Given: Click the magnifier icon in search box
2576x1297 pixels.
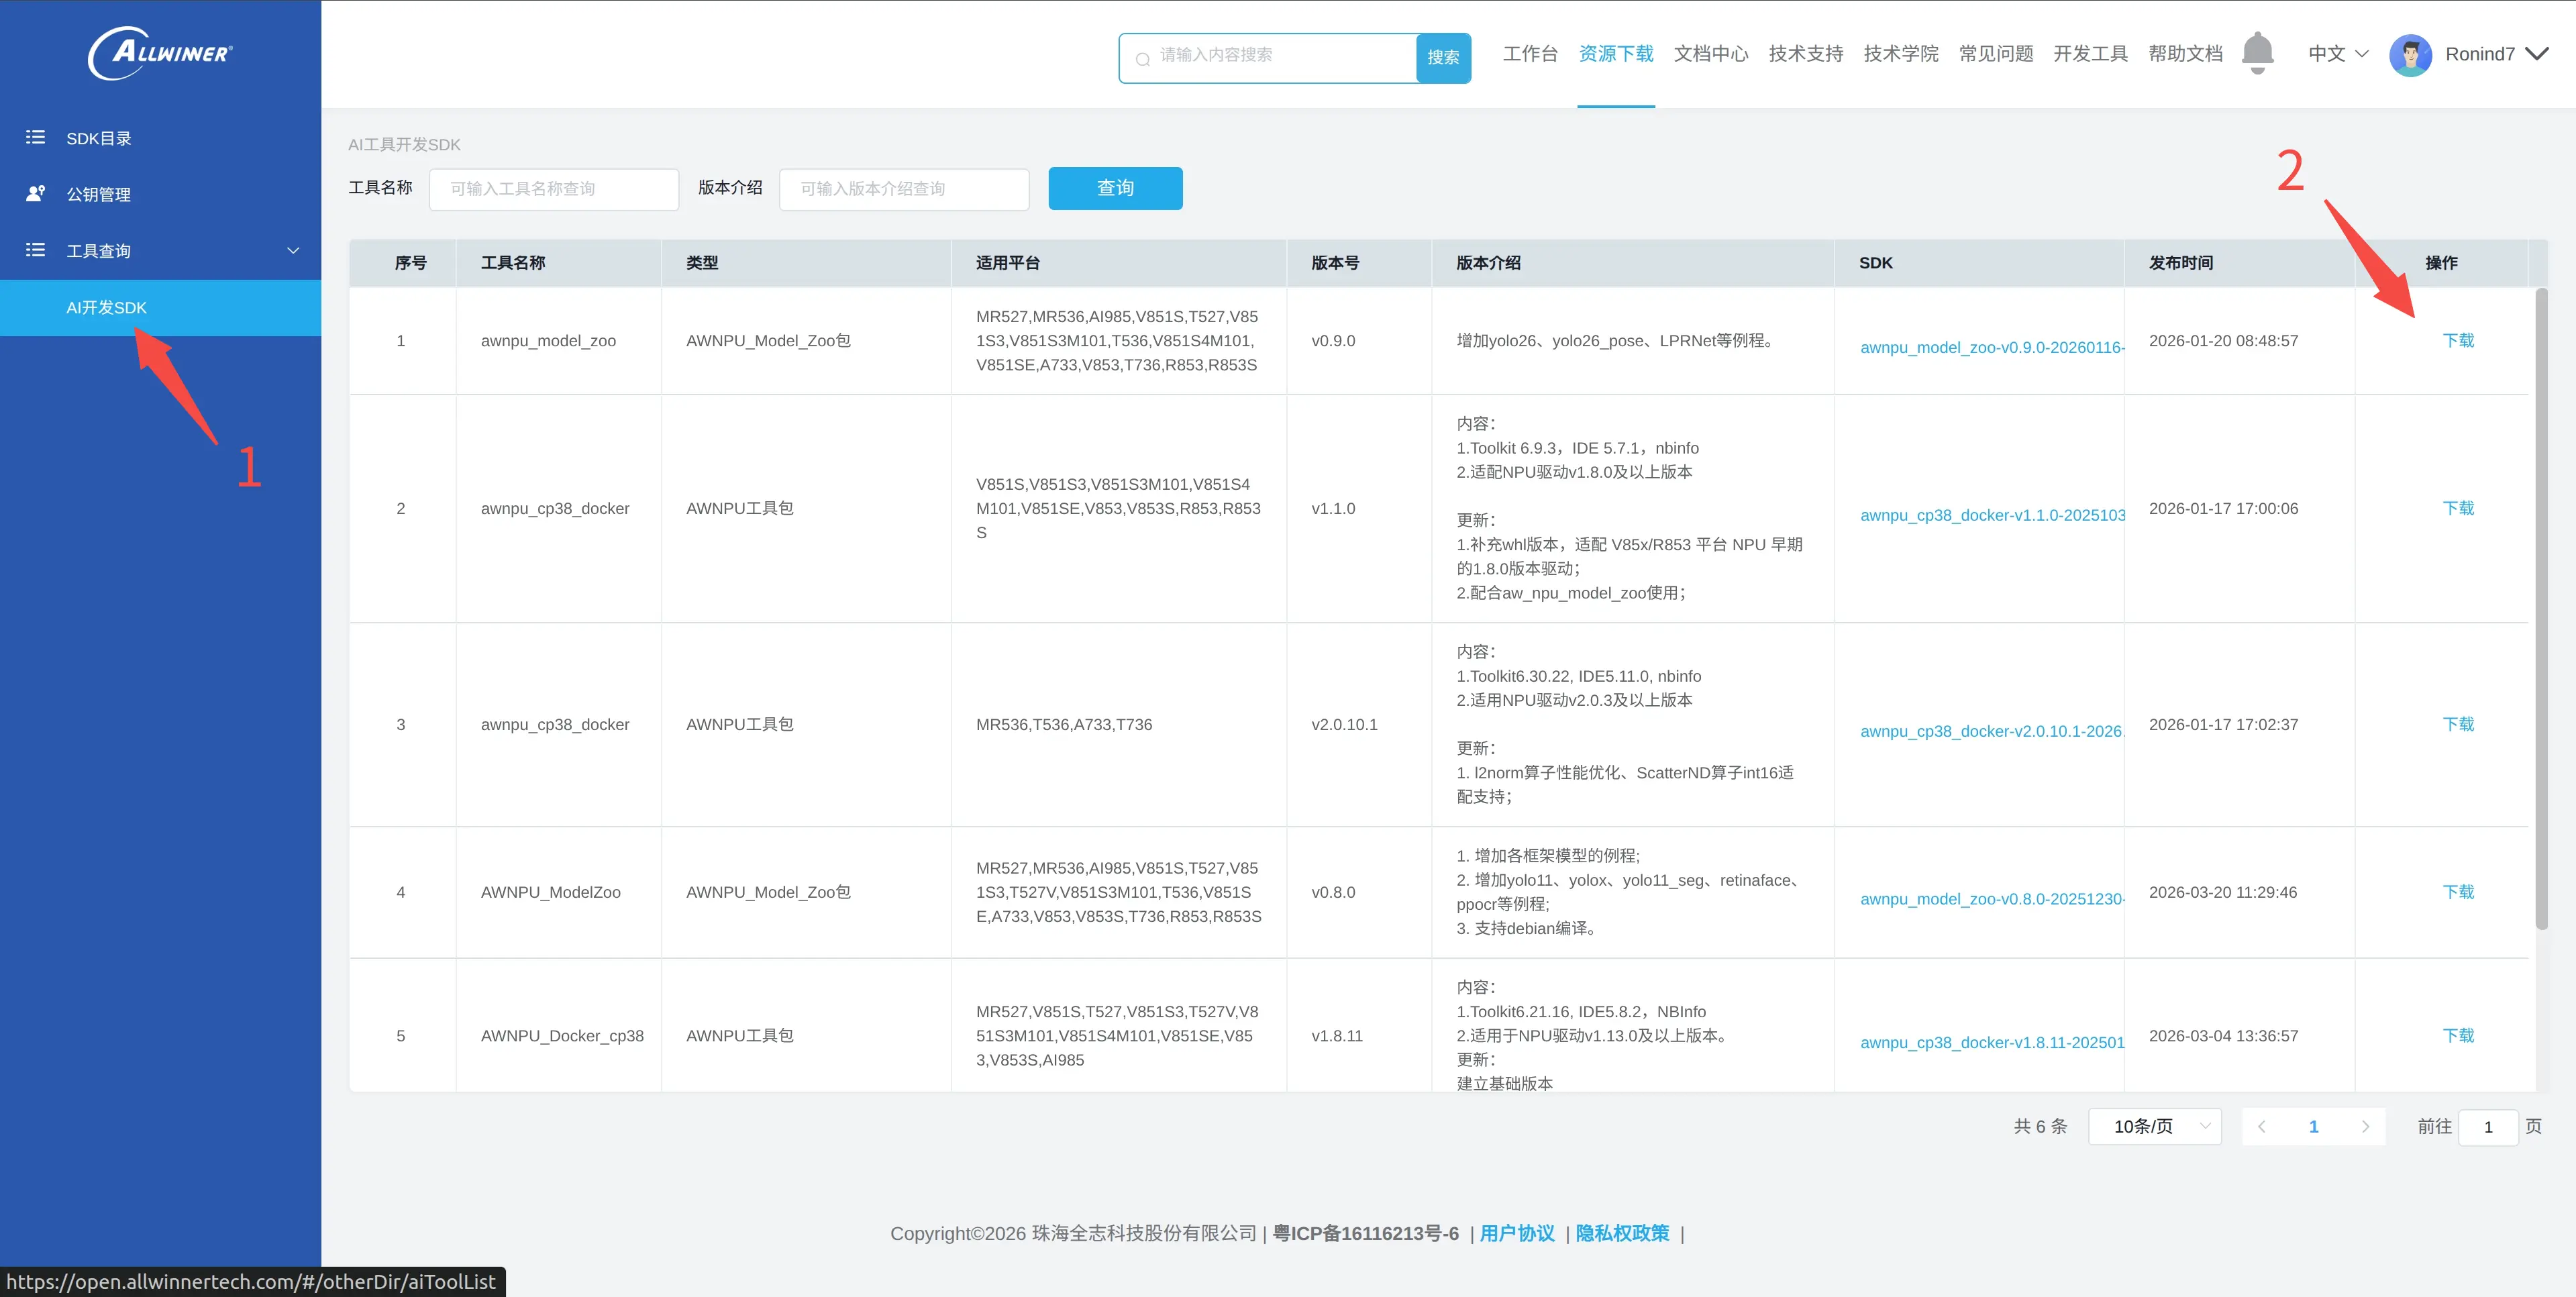Looking at the screenshot, I should [1142, 59].
